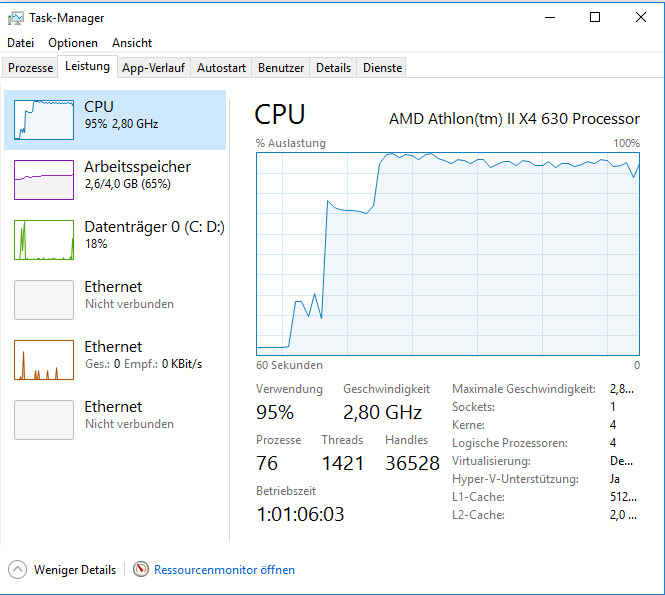The width and height of the screenshot is (665, 595).
Task: Show the Details tab
Action: pos(333,68)
